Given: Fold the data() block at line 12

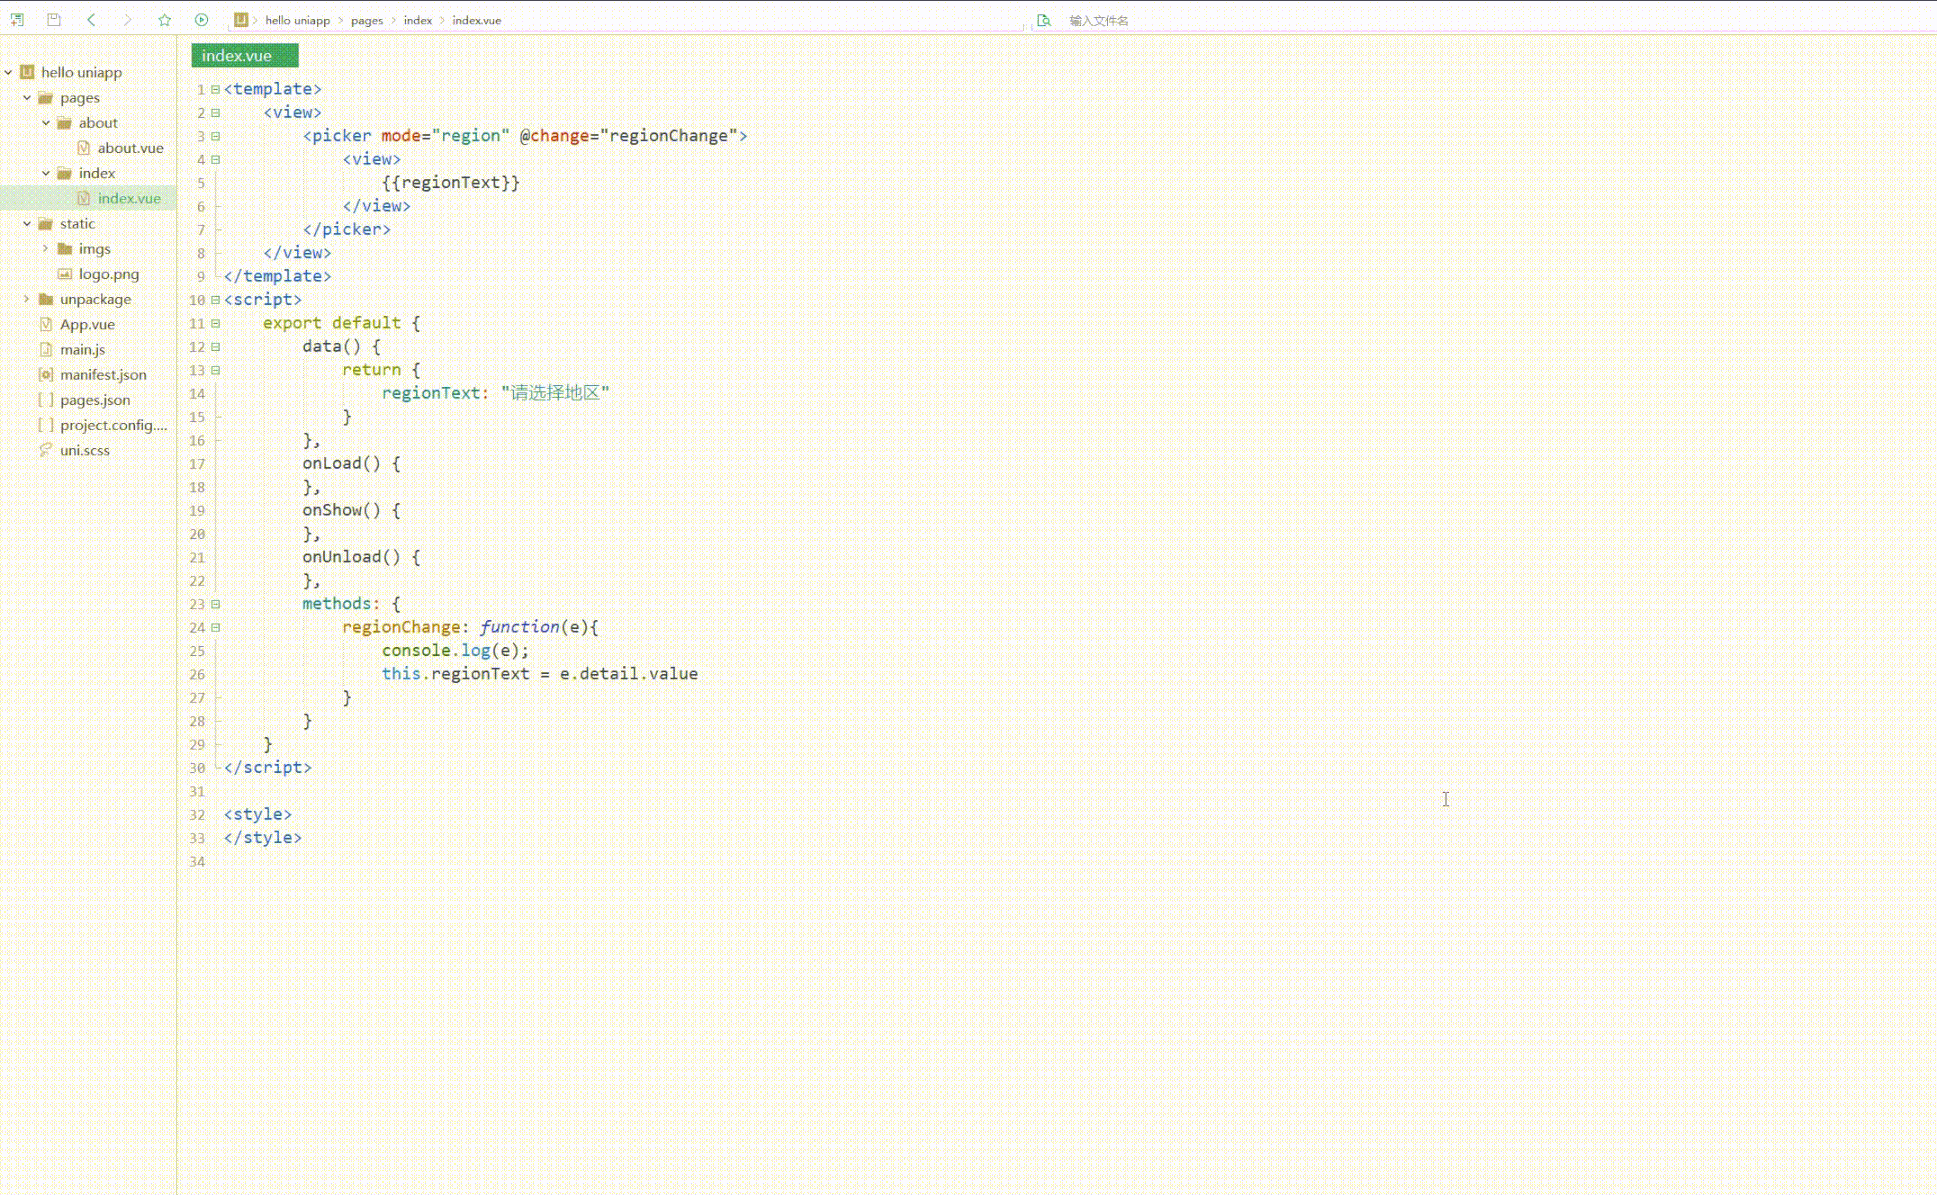Looking at the screenshot, I should click(215, 347).
